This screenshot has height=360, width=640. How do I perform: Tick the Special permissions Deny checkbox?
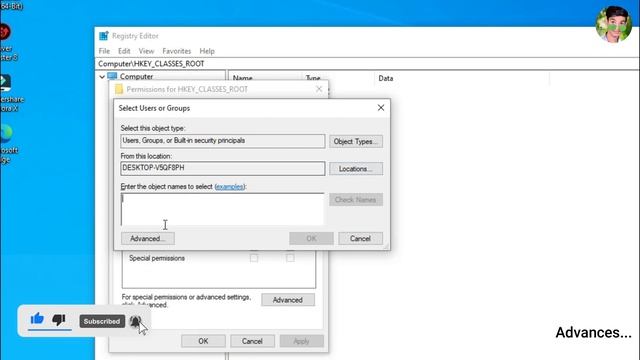point(290,258)
